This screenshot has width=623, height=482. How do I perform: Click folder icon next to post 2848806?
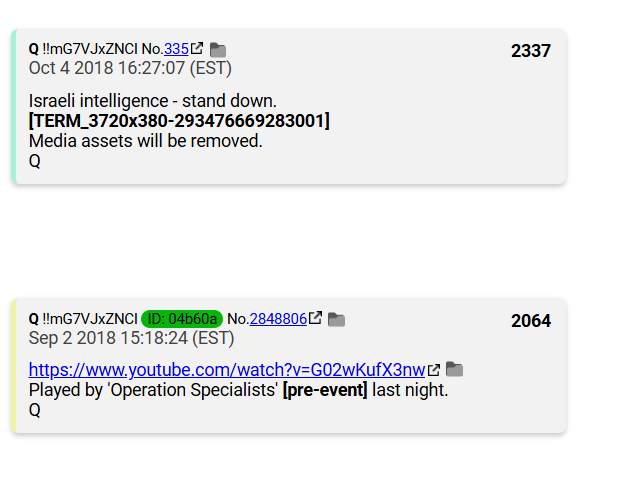(x=336, y=319)
